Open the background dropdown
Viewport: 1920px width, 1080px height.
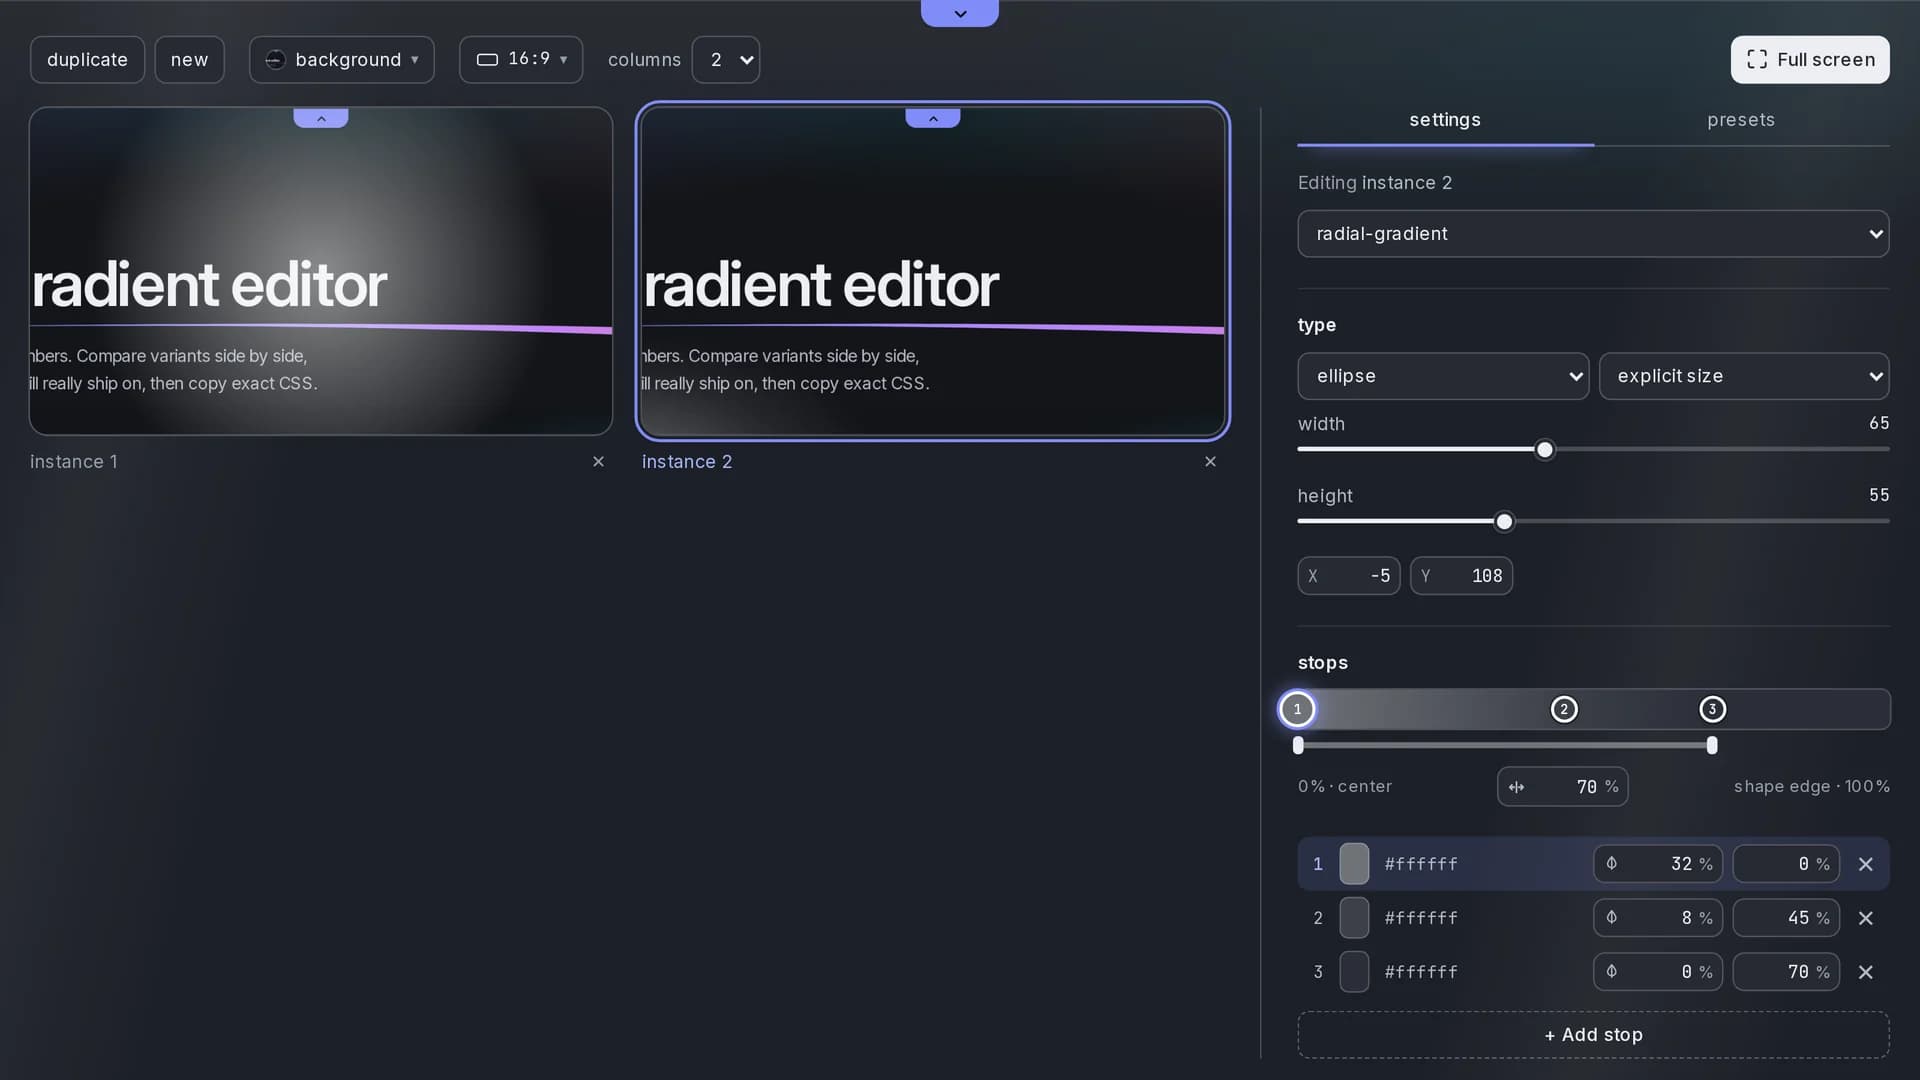click(x=342, y=60)
